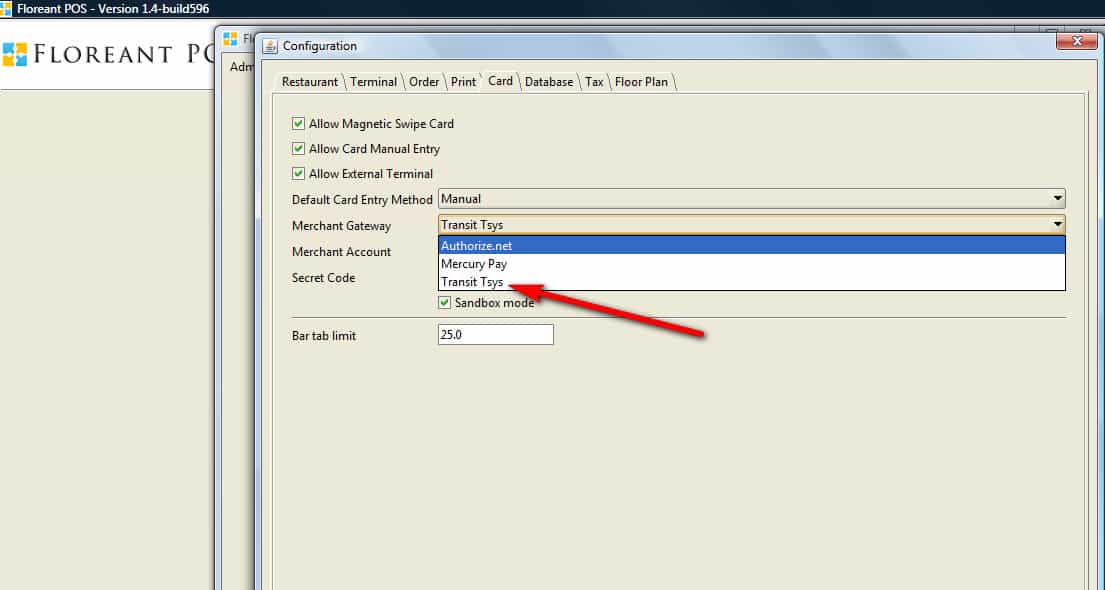Switch to the Tax tab
The width and height of the screenshot is (1105, 590).
coord(594,82)
